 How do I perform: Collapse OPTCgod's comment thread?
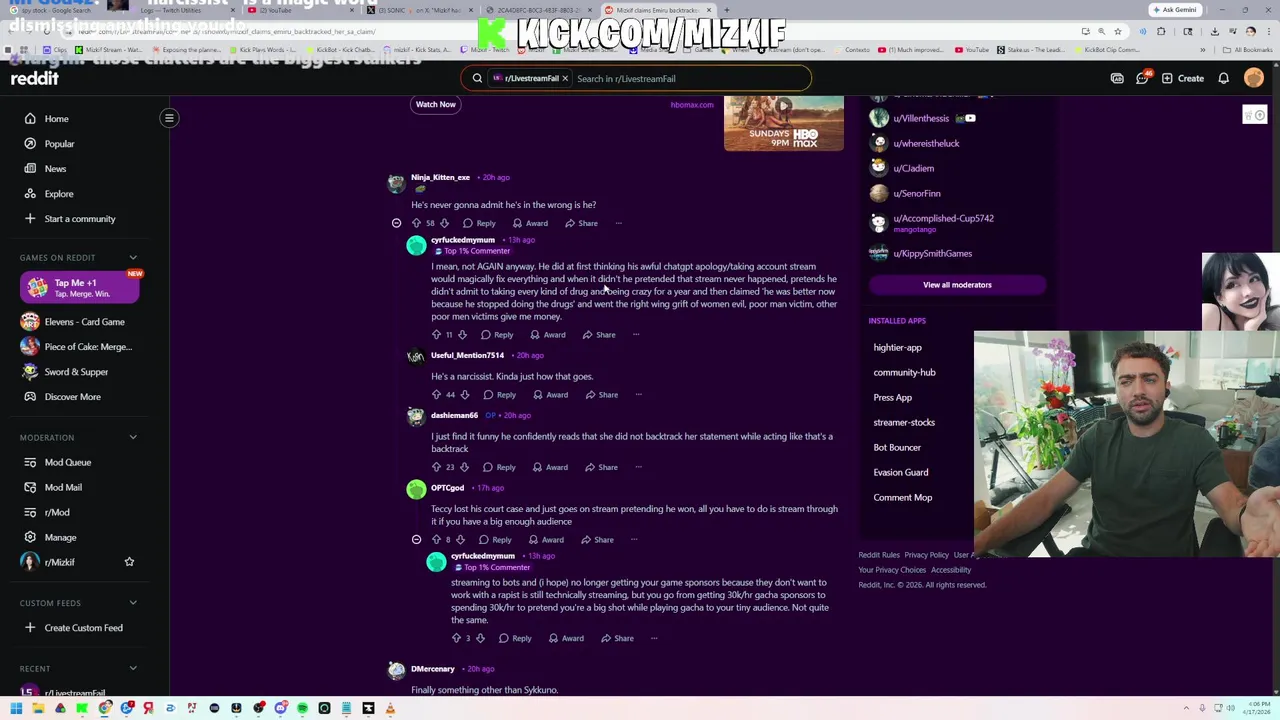coord(416,540)
